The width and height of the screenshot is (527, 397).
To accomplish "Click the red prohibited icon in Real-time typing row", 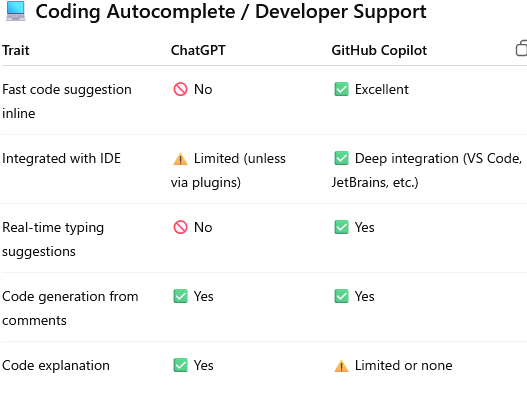I will (180, 227).
